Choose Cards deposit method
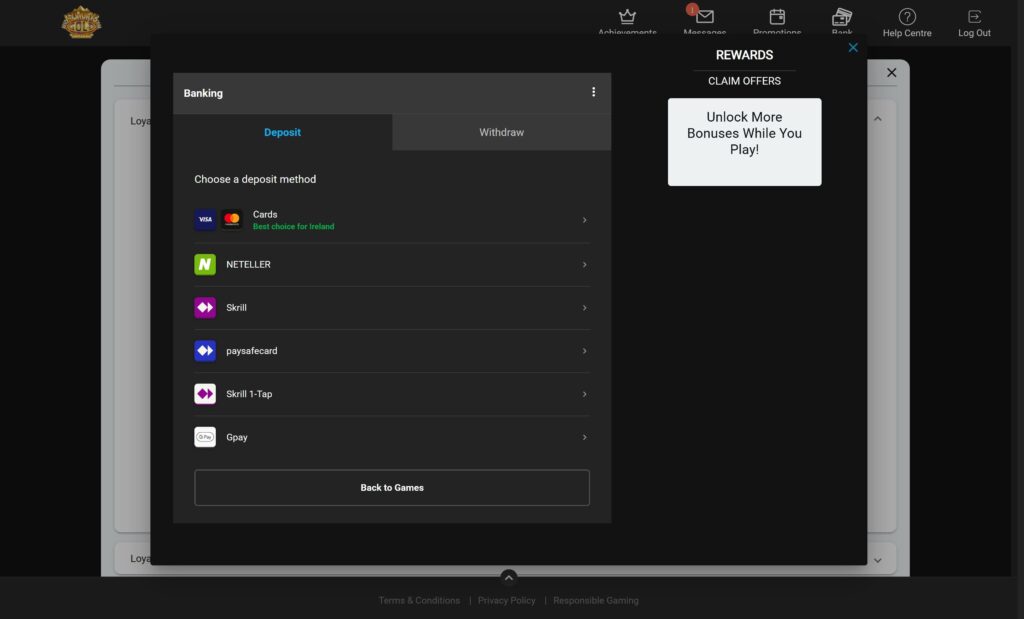 [x=391, y=220]
